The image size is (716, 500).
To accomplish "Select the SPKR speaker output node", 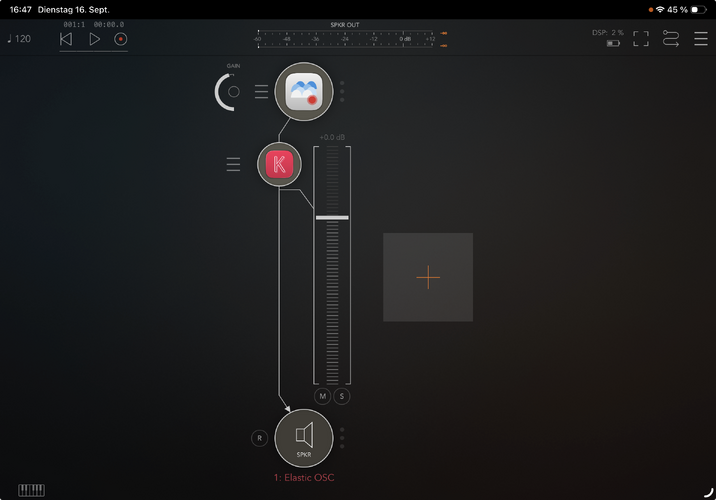I will [304, 438].
